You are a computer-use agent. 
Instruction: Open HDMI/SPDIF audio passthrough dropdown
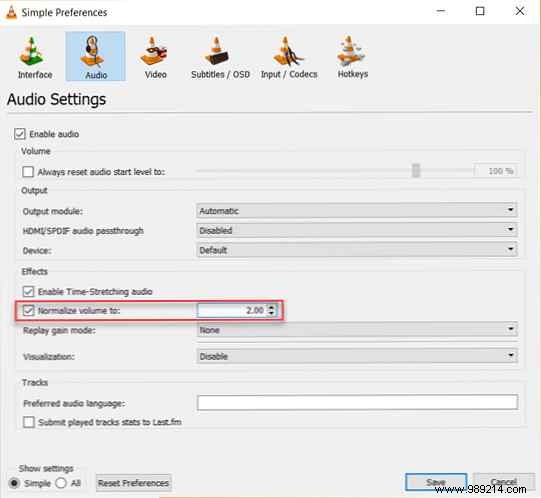coord(356,230)
